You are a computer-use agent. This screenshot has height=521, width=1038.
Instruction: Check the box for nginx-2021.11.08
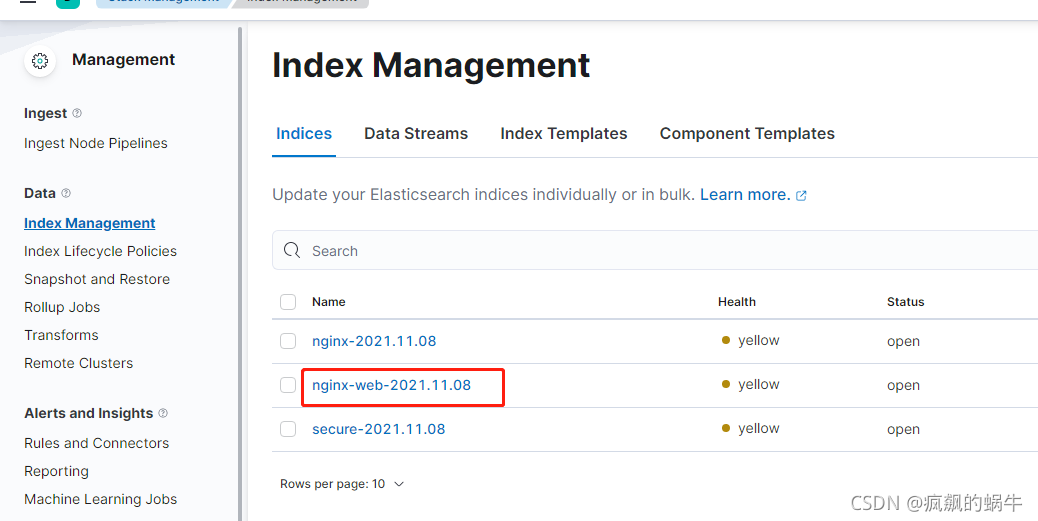(288, 341)
